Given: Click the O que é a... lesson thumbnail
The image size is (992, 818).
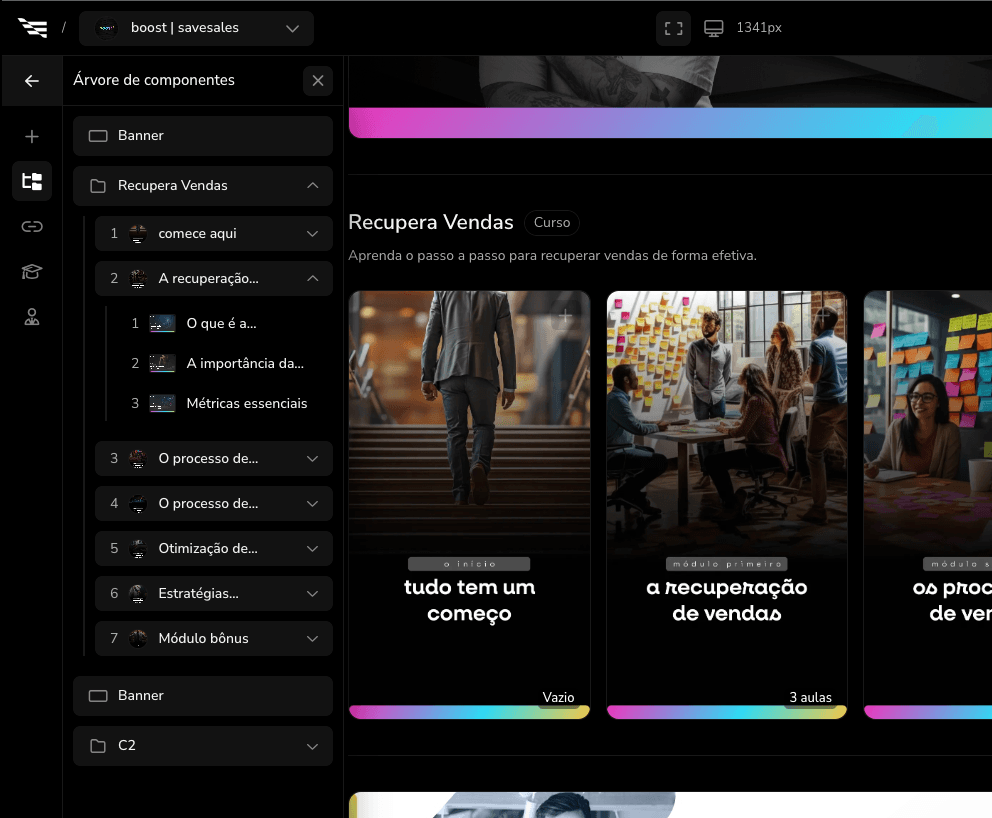Looking at the screenshot, I should click(x=162, y=323).
